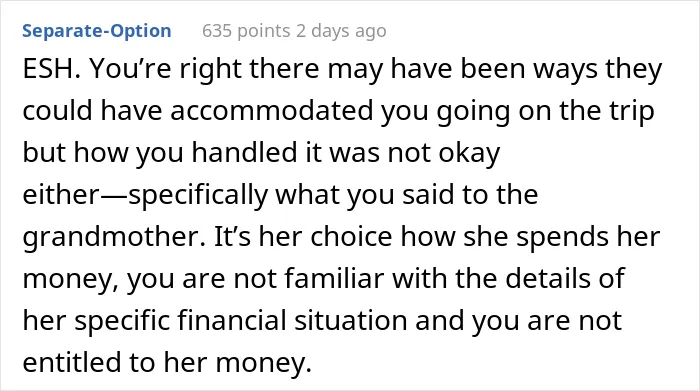Click the word 'accommodated' in the comment

[271, 110]
